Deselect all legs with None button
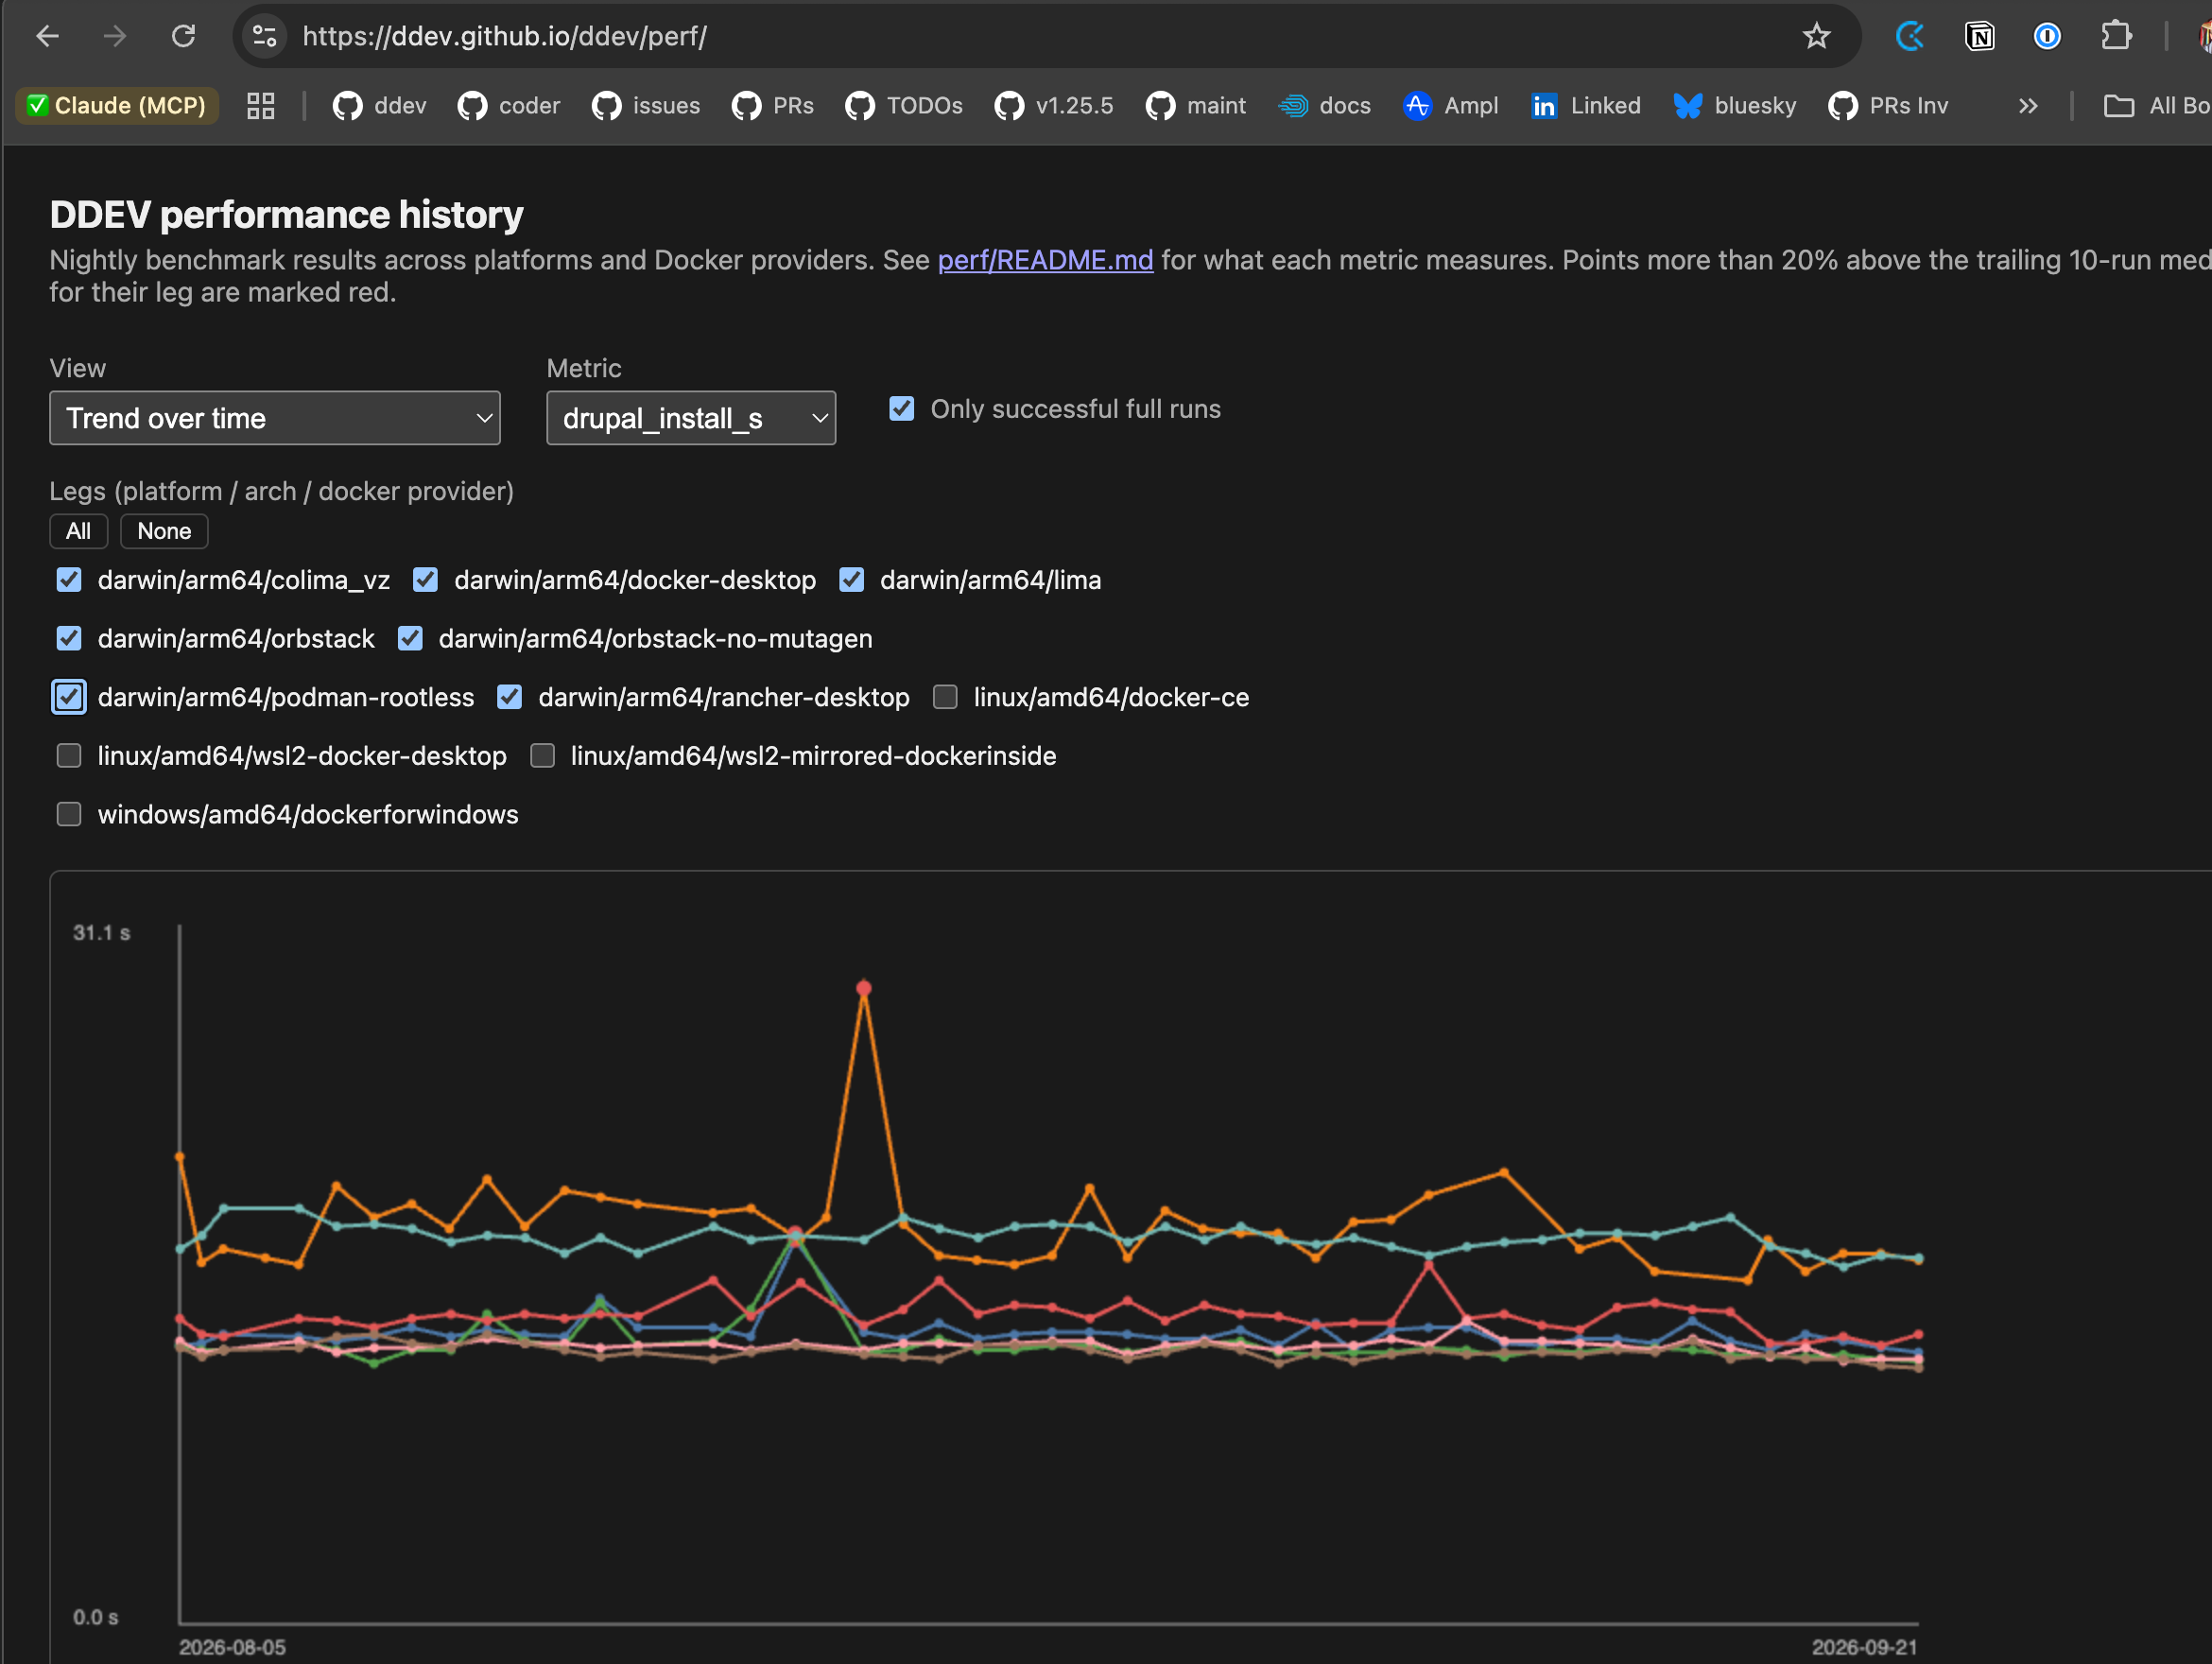Image resolution: width=2212 pixels, height=1664 pixels. pyautogui.click(x=164, y=531)
